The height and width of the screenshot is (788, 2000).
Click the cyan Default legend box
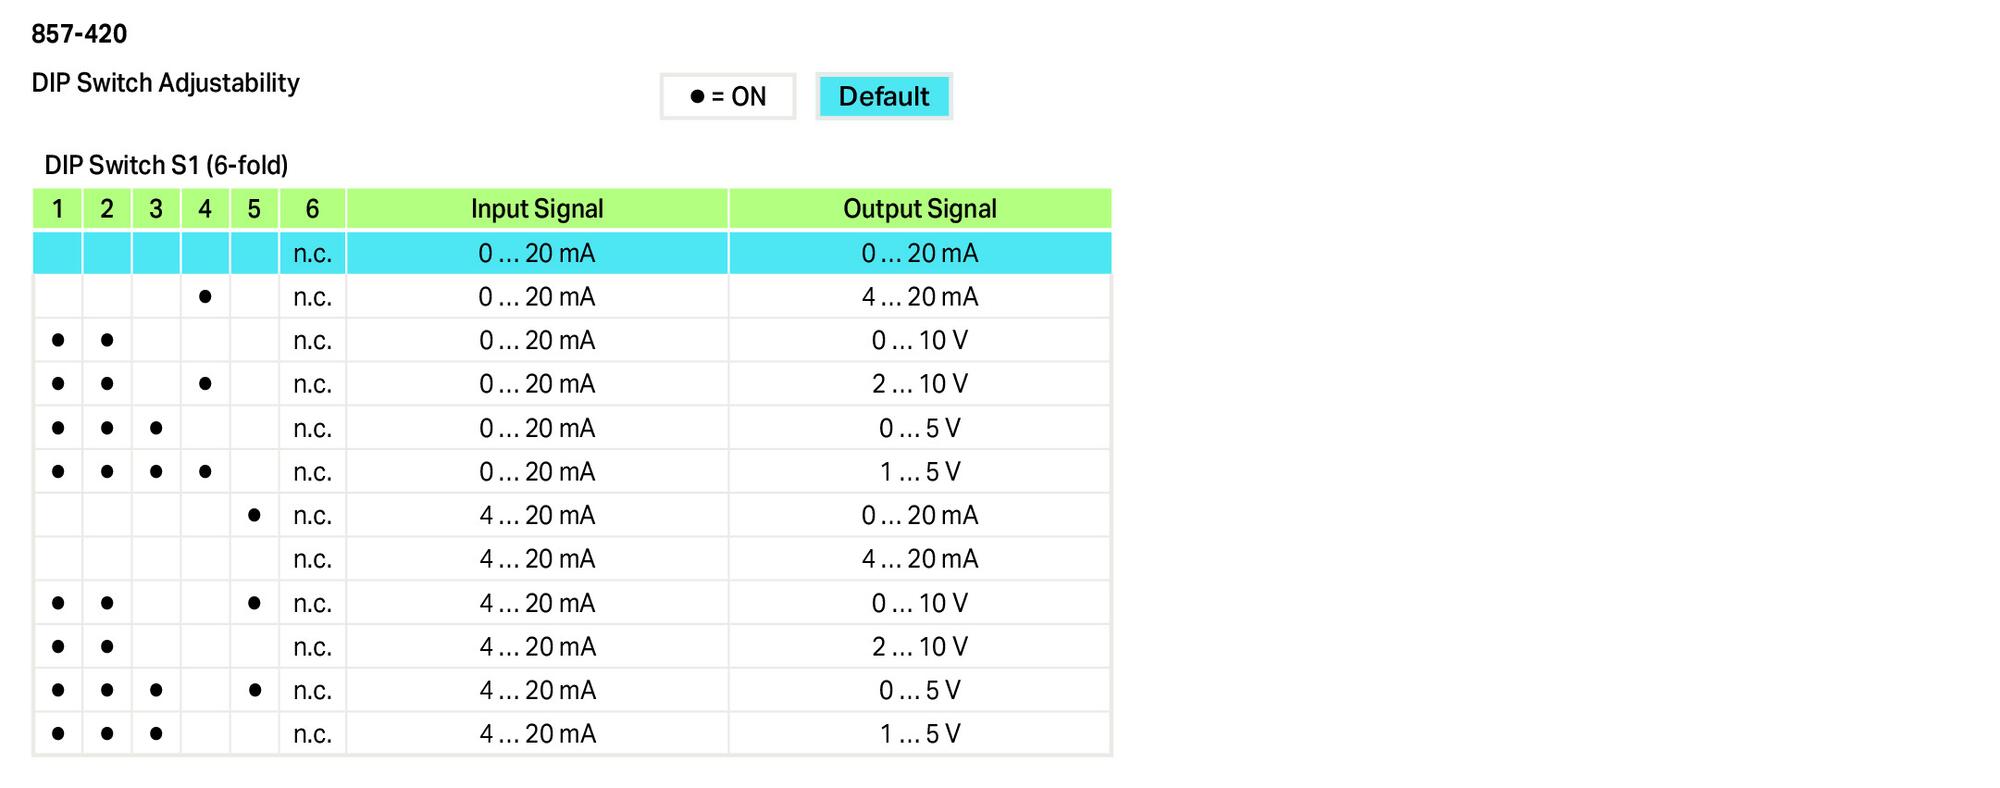(x=884, y=97)
